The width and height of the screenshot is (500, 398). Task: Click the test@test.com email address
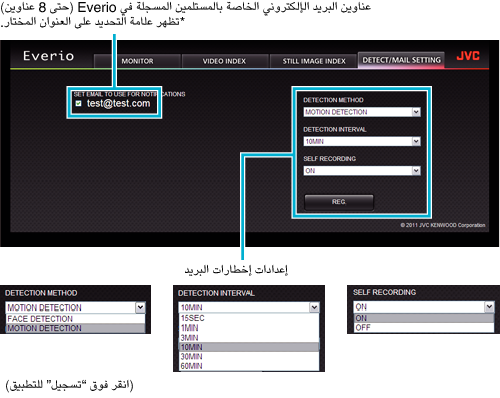(x=118, y=103)
